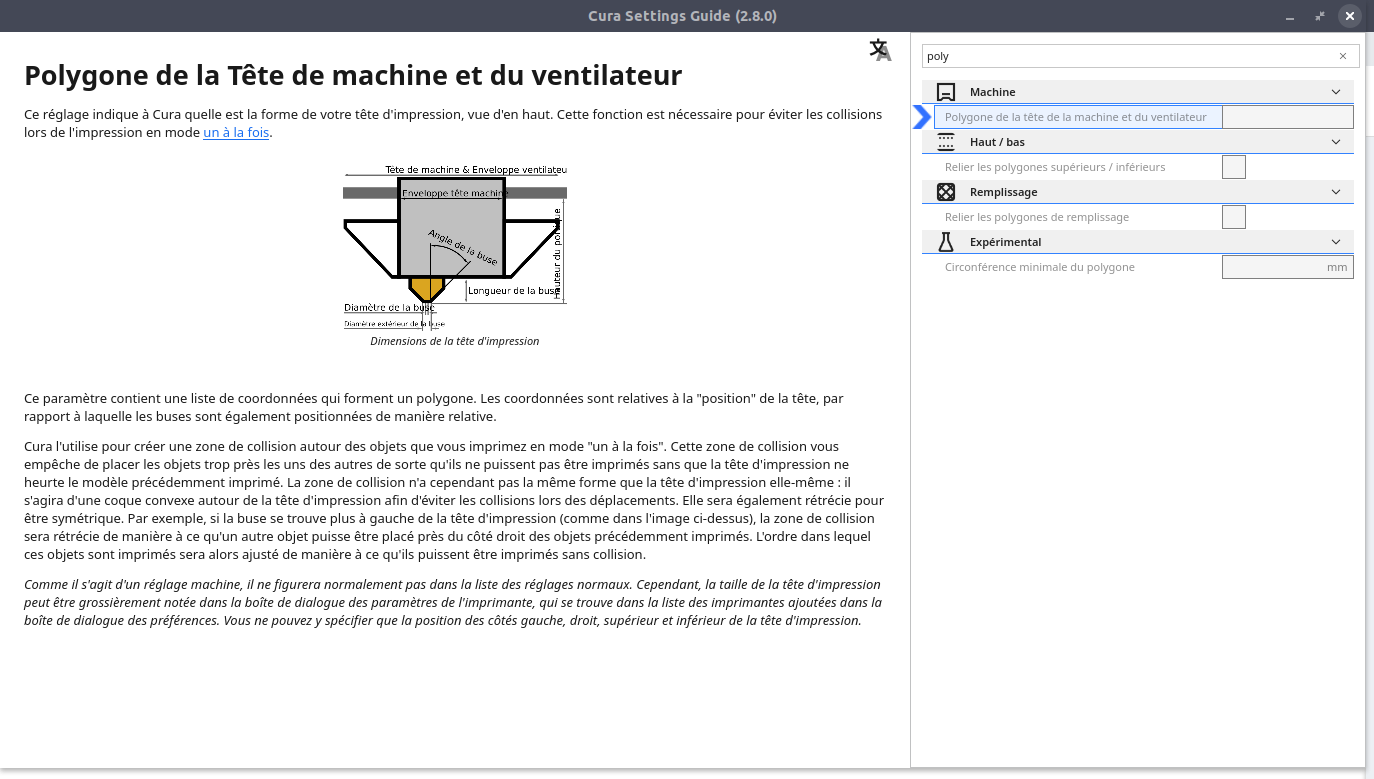Click the 'Circonférence minimale du polygone' mm field

click(x=1288, y=267)
